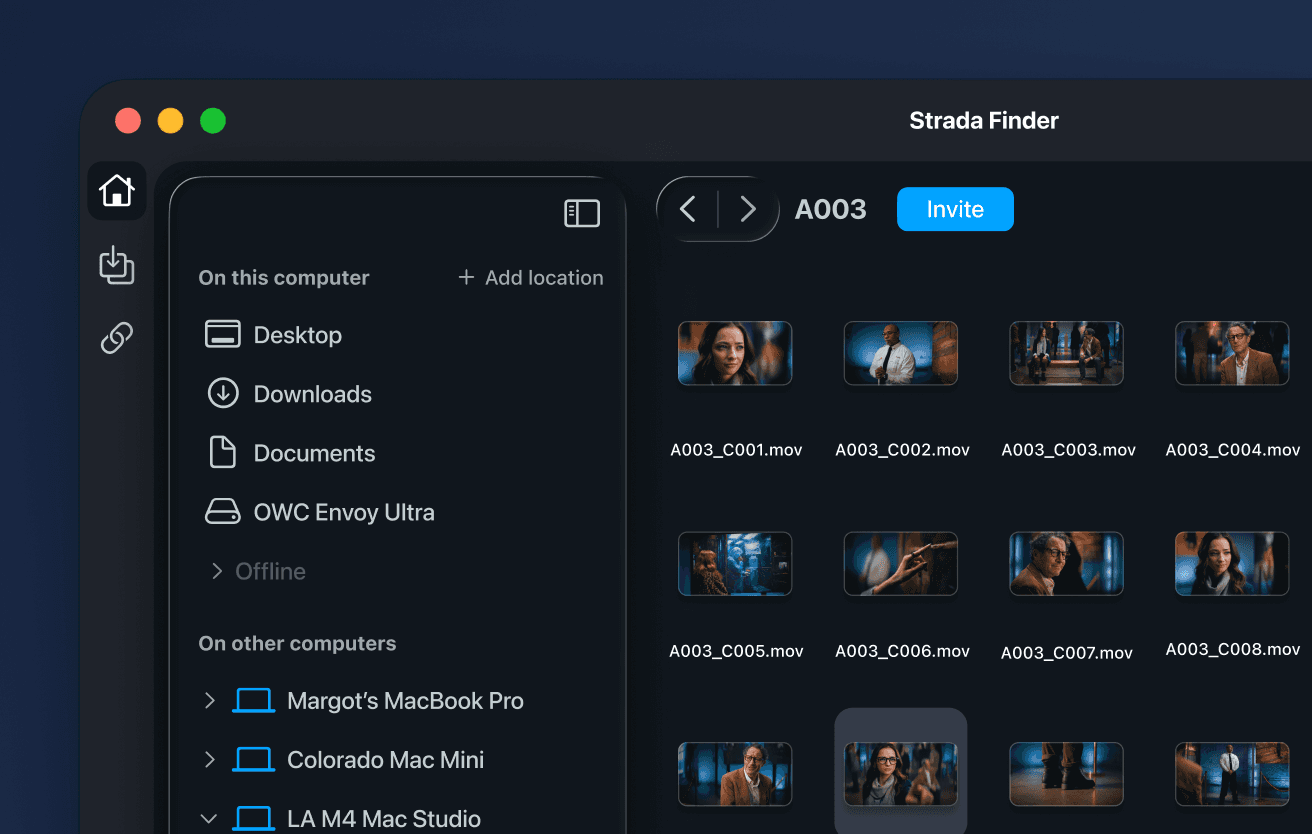The height and width of the screenshot is (834, 1312).
Task: Expand Margot's MacBook Pro tree node
Action: (209, 701)
